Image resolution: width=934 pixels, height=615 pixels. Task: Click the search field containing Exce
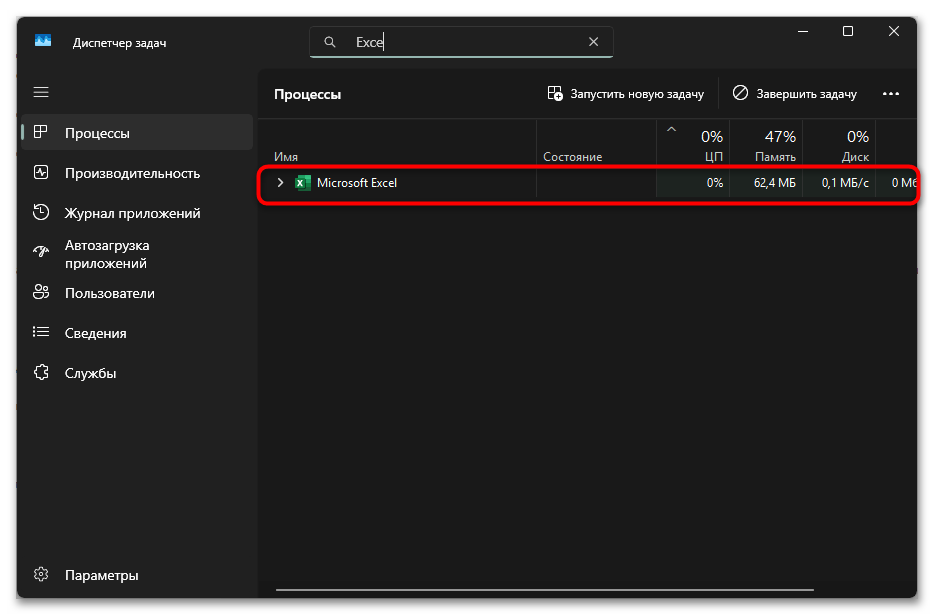click(460, 42)
